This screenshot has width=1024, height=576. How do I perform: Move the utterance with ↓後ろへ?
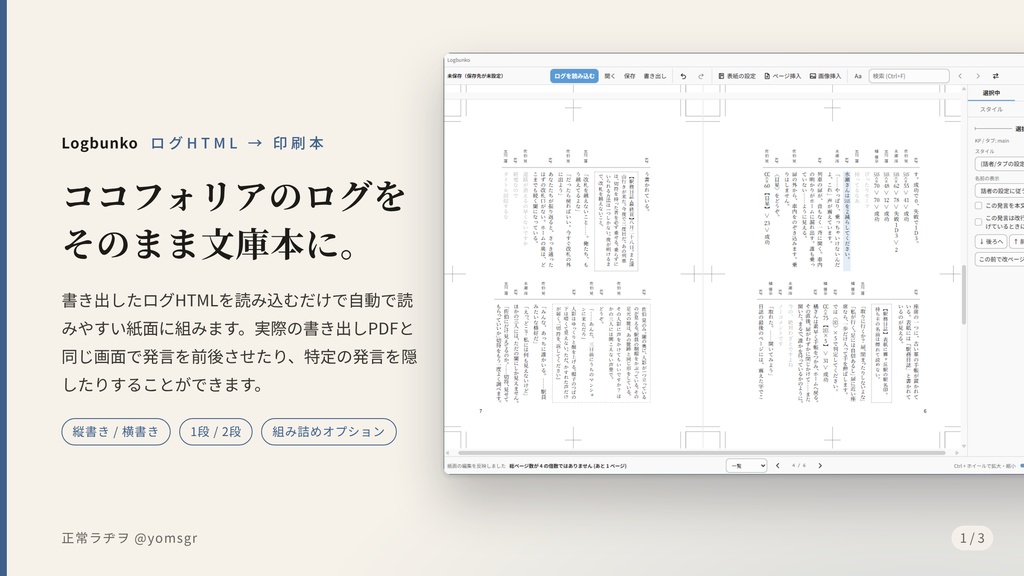click(991, 241)
